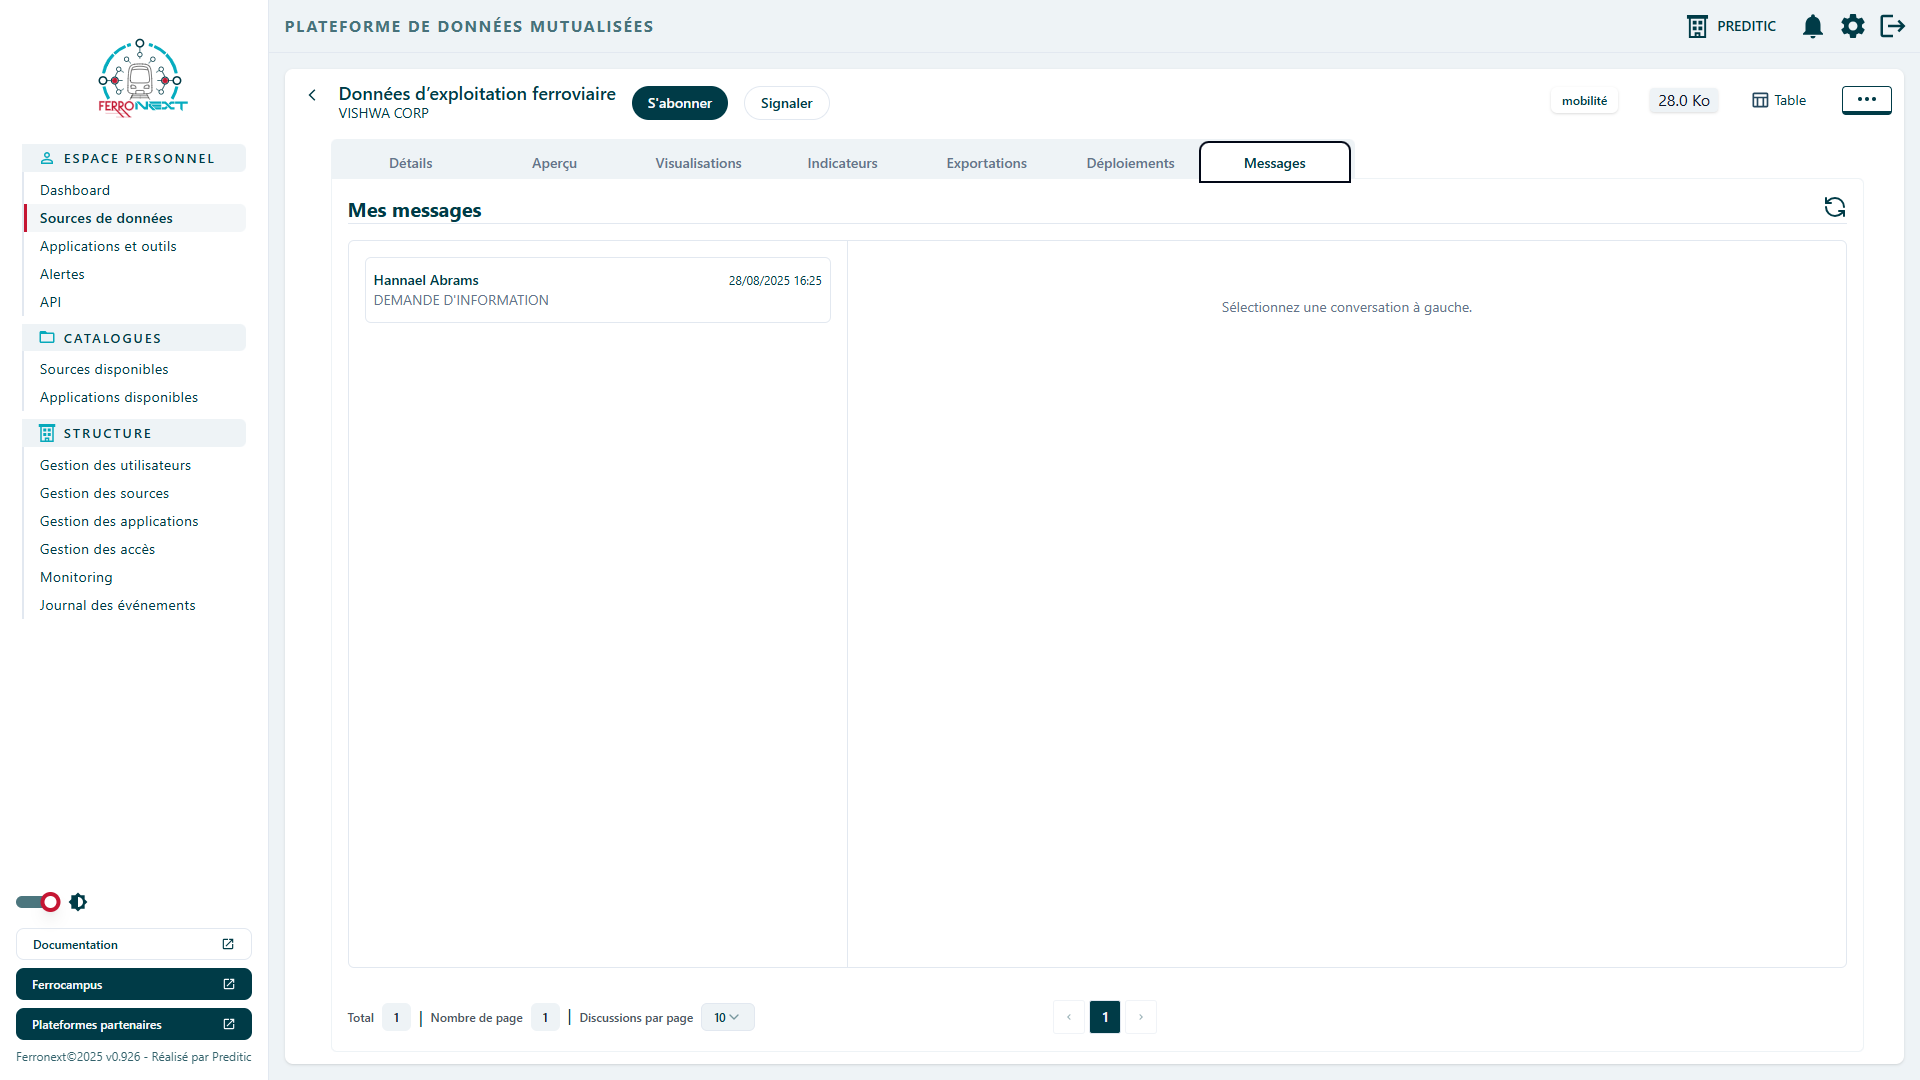Go to pagination page 1

[1105, 1017]
